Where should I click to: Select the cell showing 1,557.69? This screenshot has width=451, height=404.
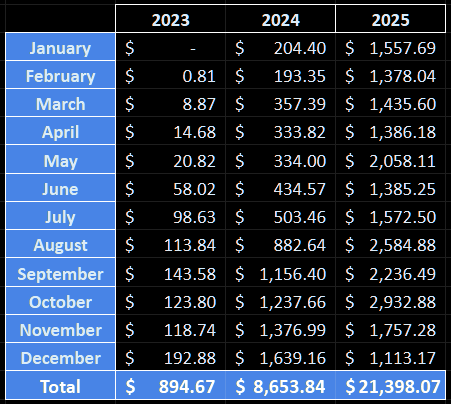pos(390,47)
